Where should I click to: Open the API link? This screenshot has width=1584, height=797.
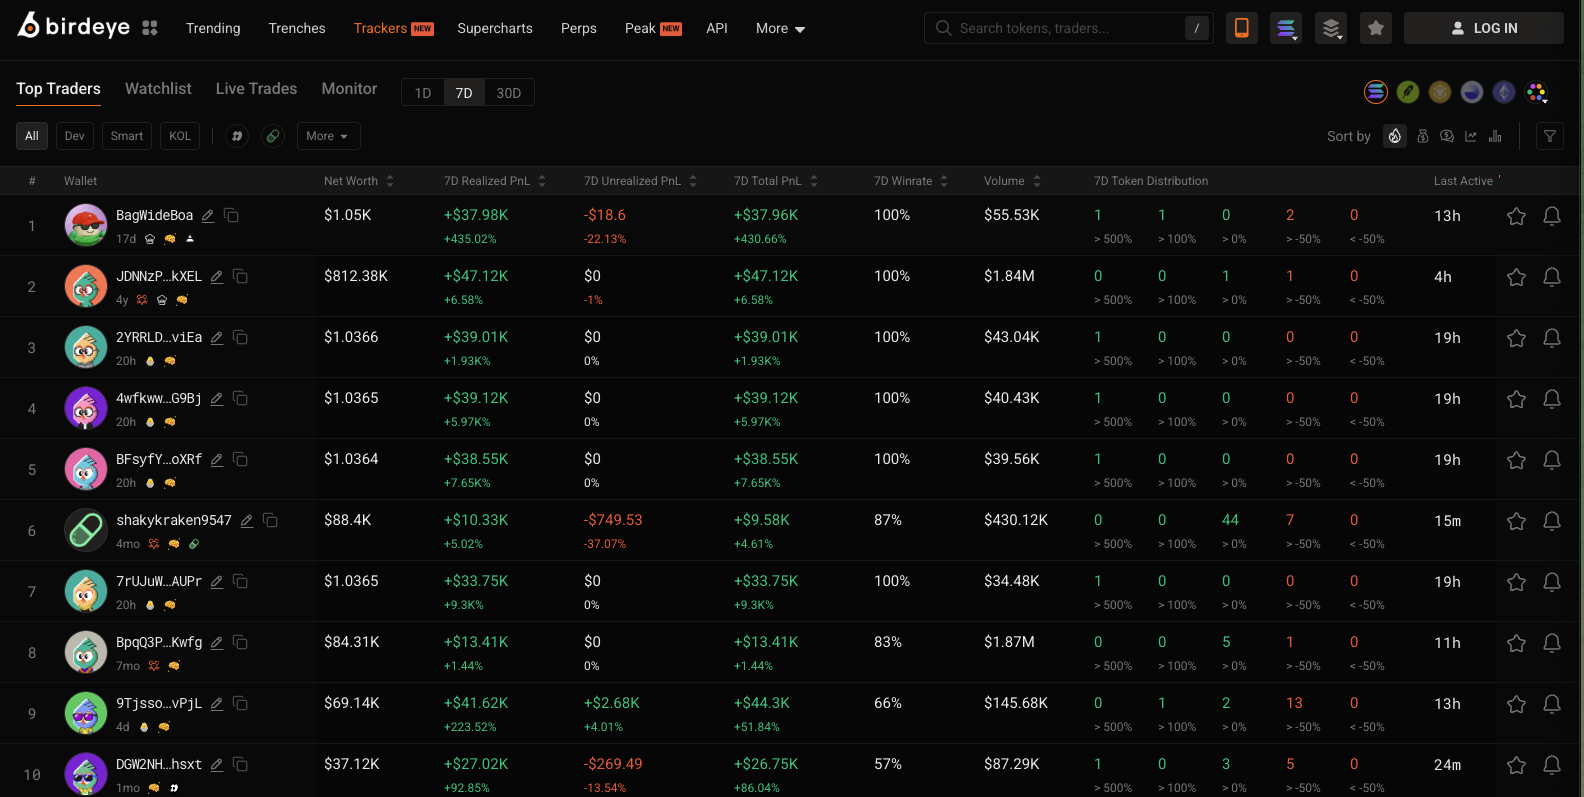(717, 28)
